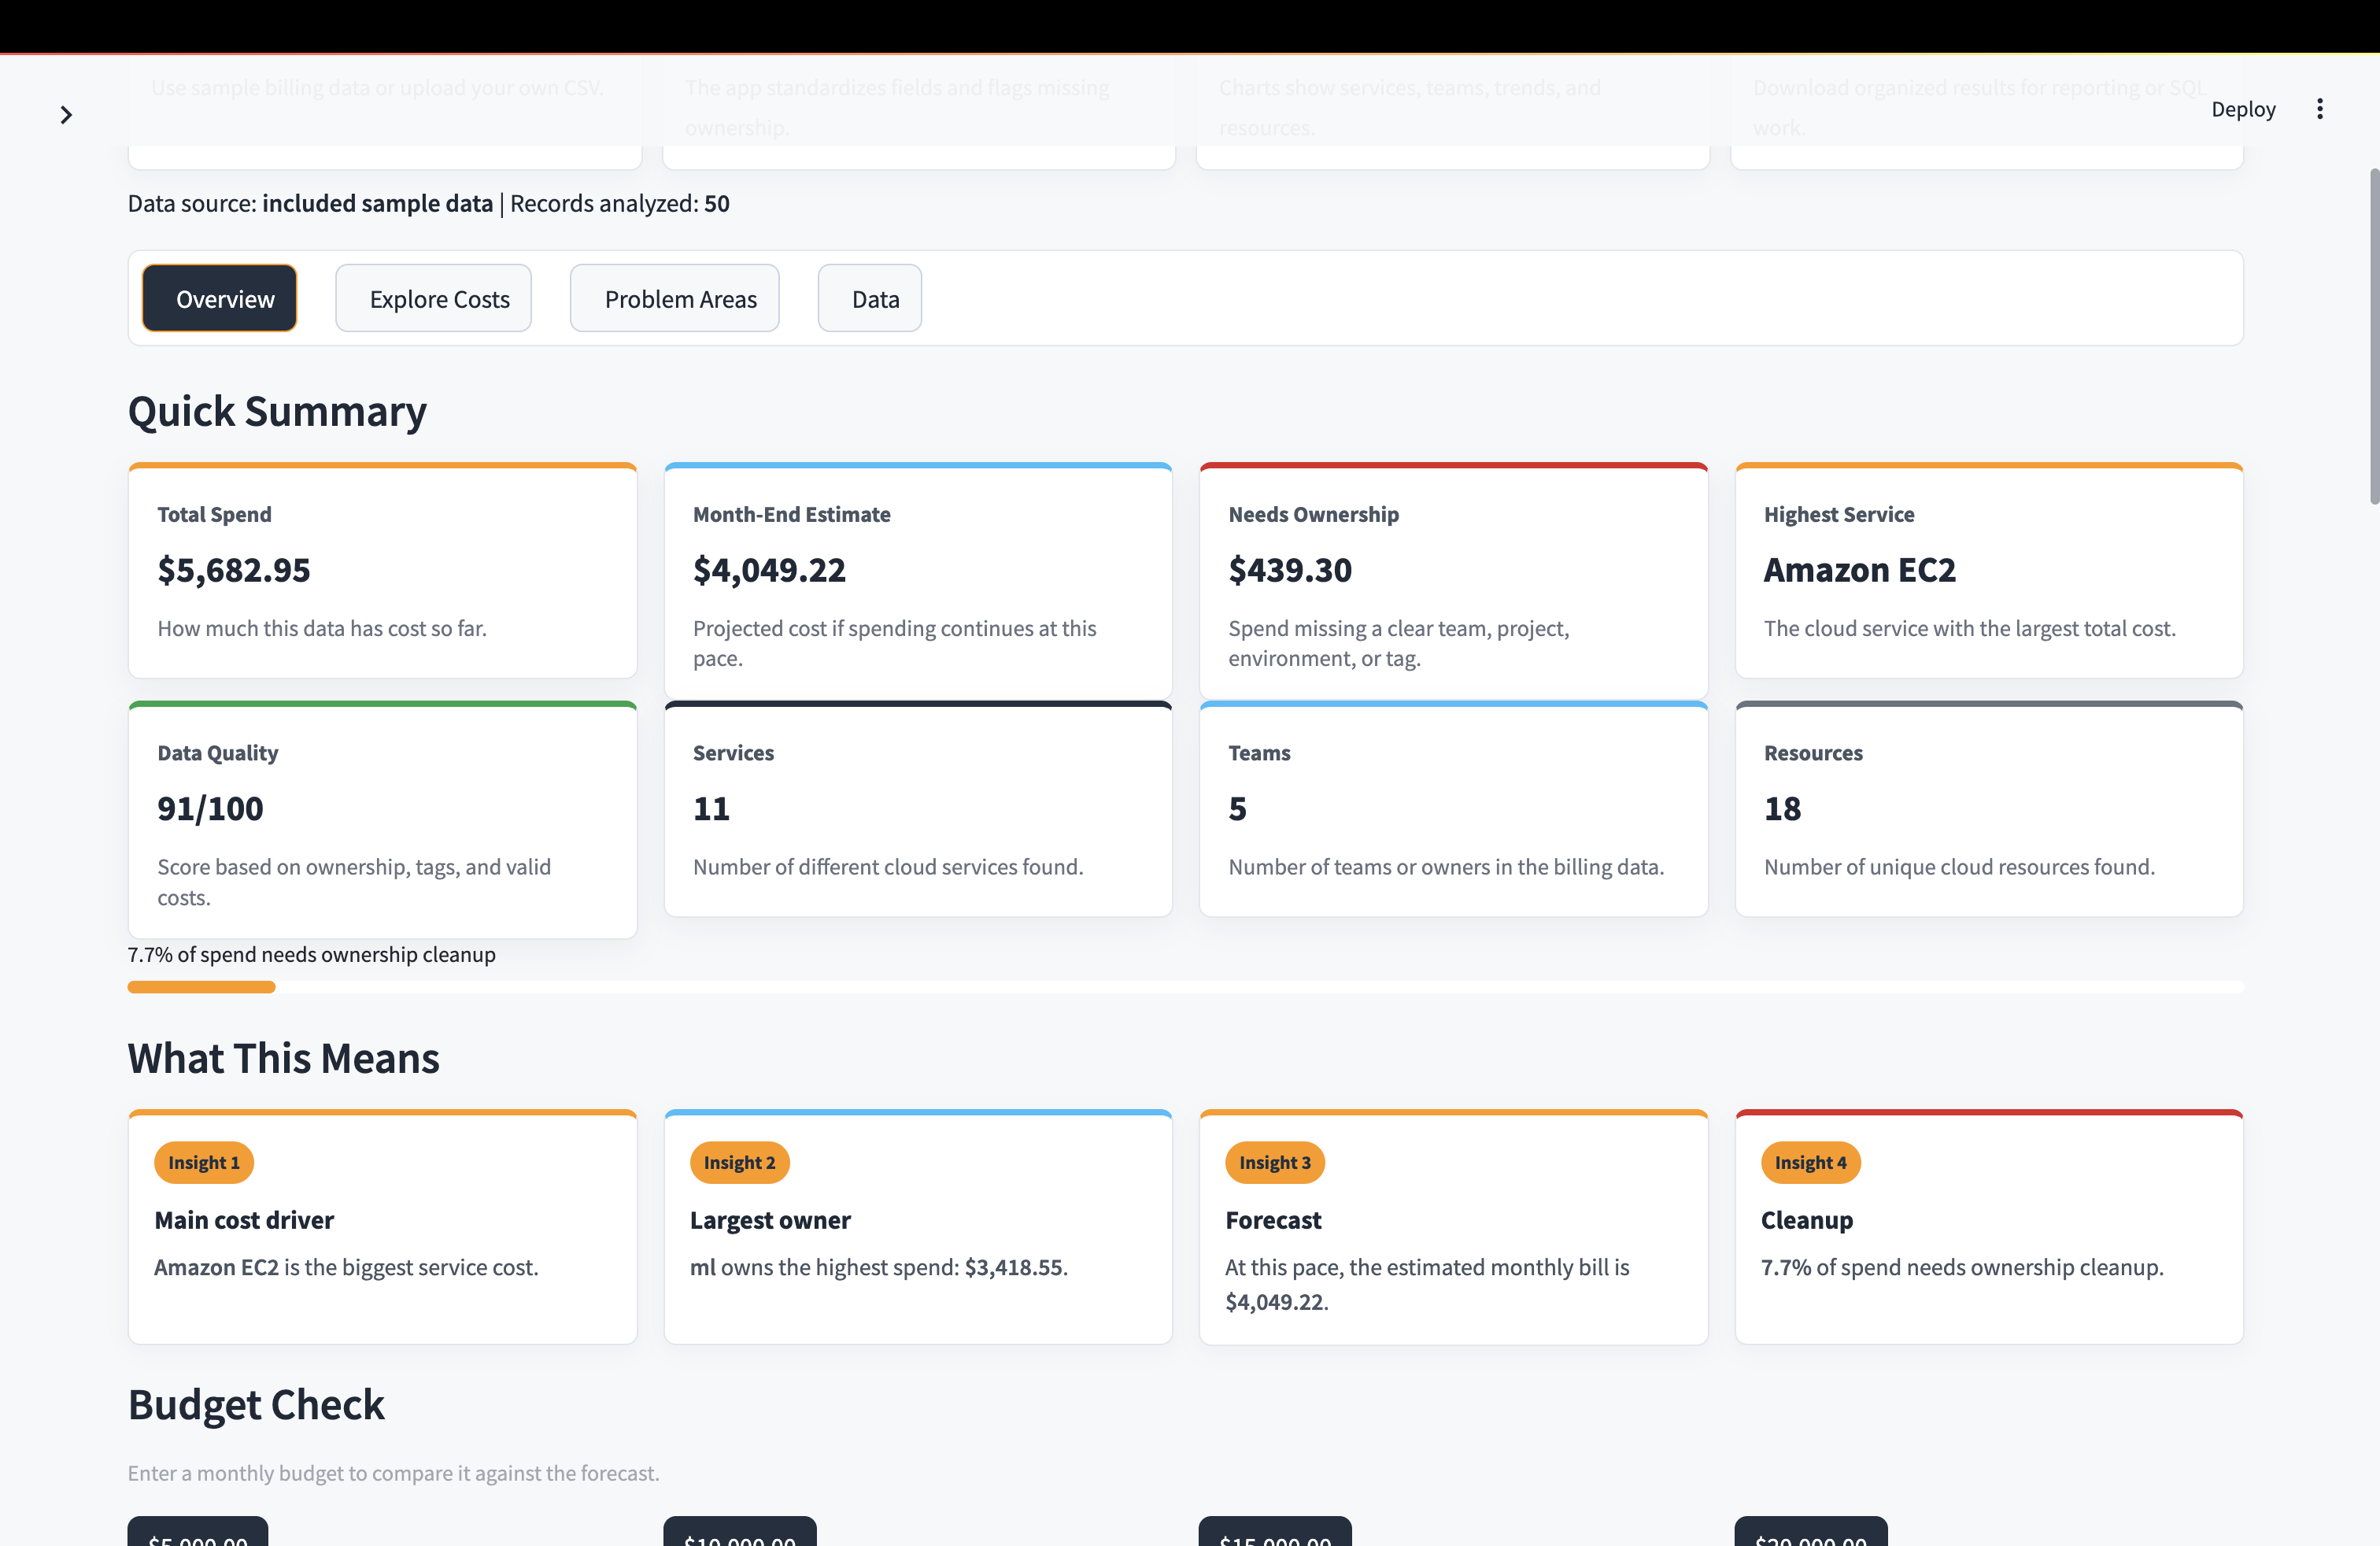Click the Insight 2 badge
2380x1546 pixels.
pos(739,1162)
